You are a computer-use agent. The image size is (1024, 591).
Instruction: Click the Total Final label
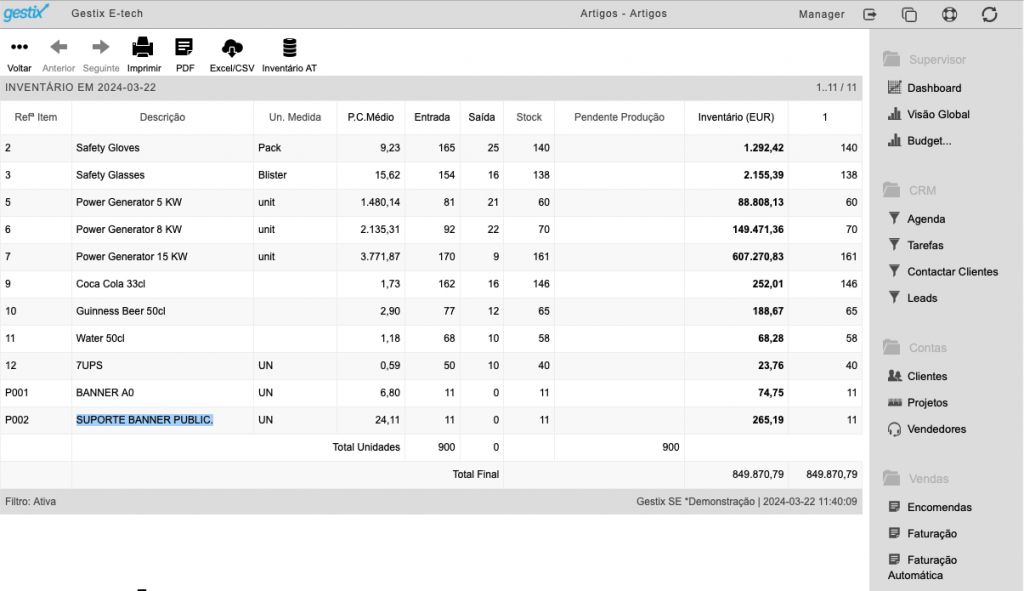[475, 475]
